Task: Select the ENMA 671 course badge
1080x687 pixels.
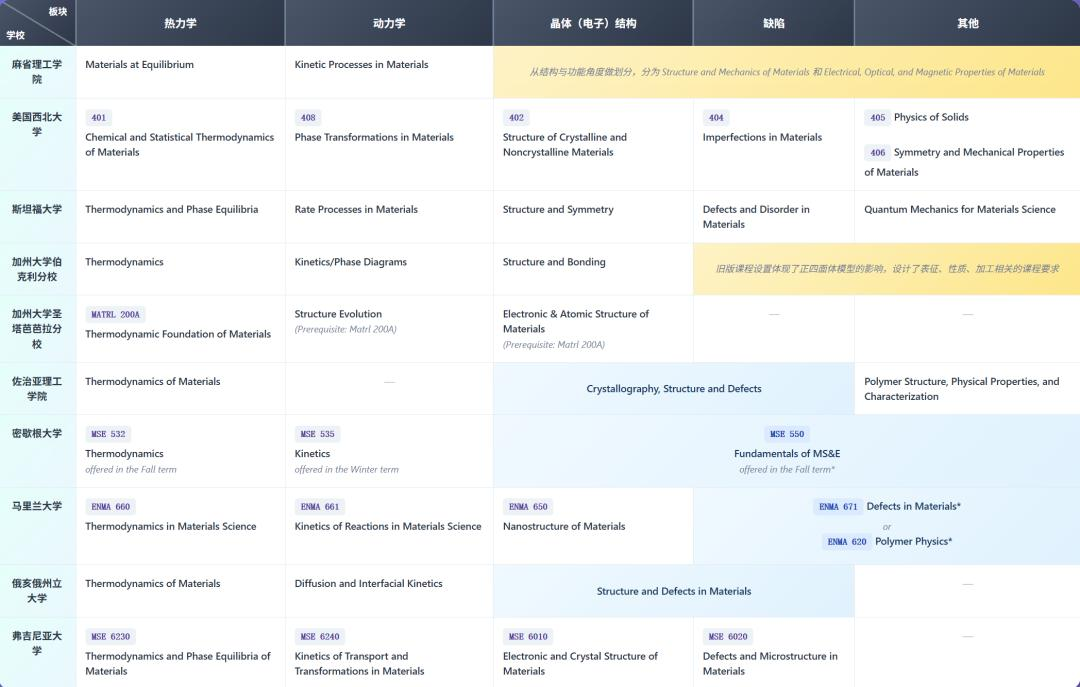Action: (838, 507)
